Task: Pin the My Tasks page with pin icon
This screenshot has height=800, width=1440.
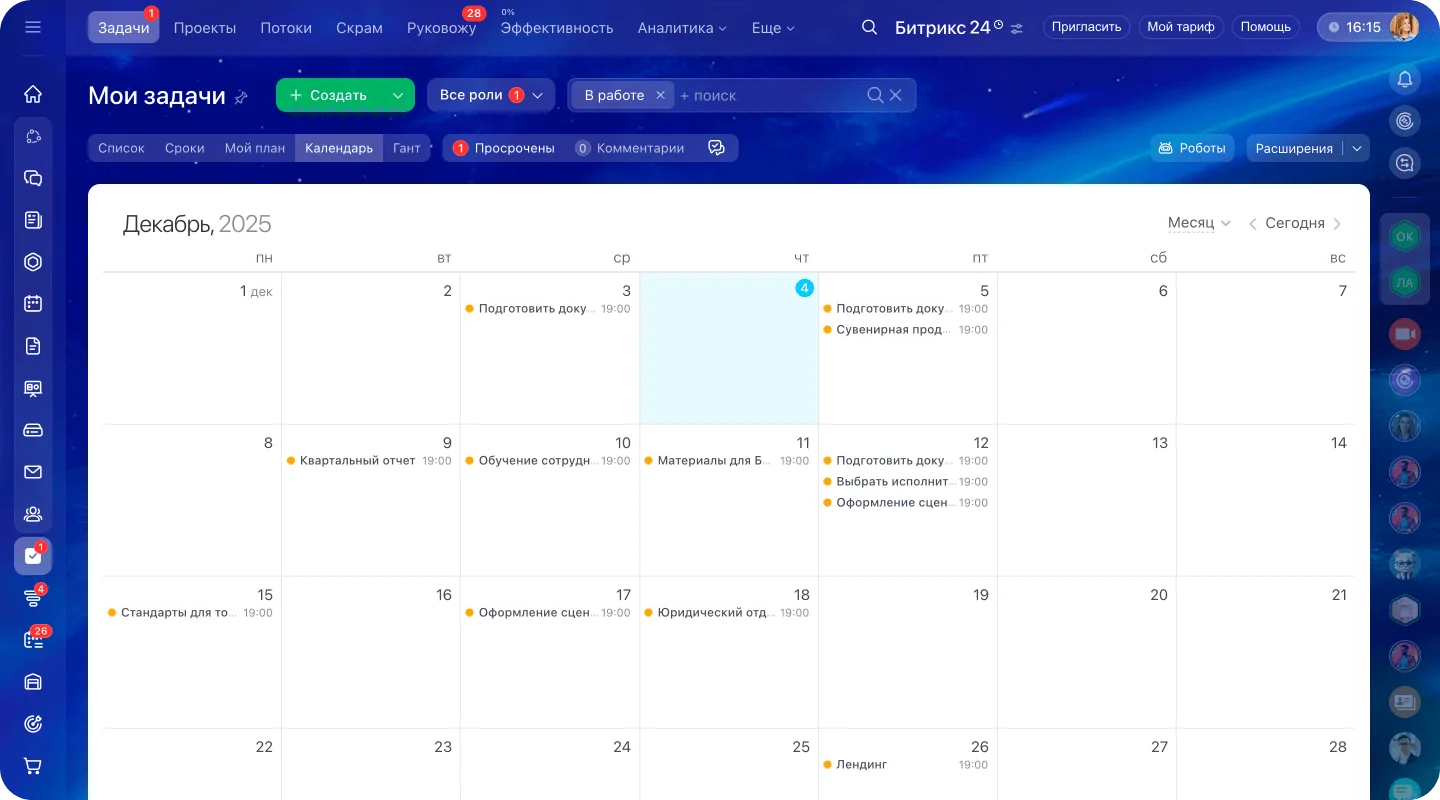Action: [241, 97]
